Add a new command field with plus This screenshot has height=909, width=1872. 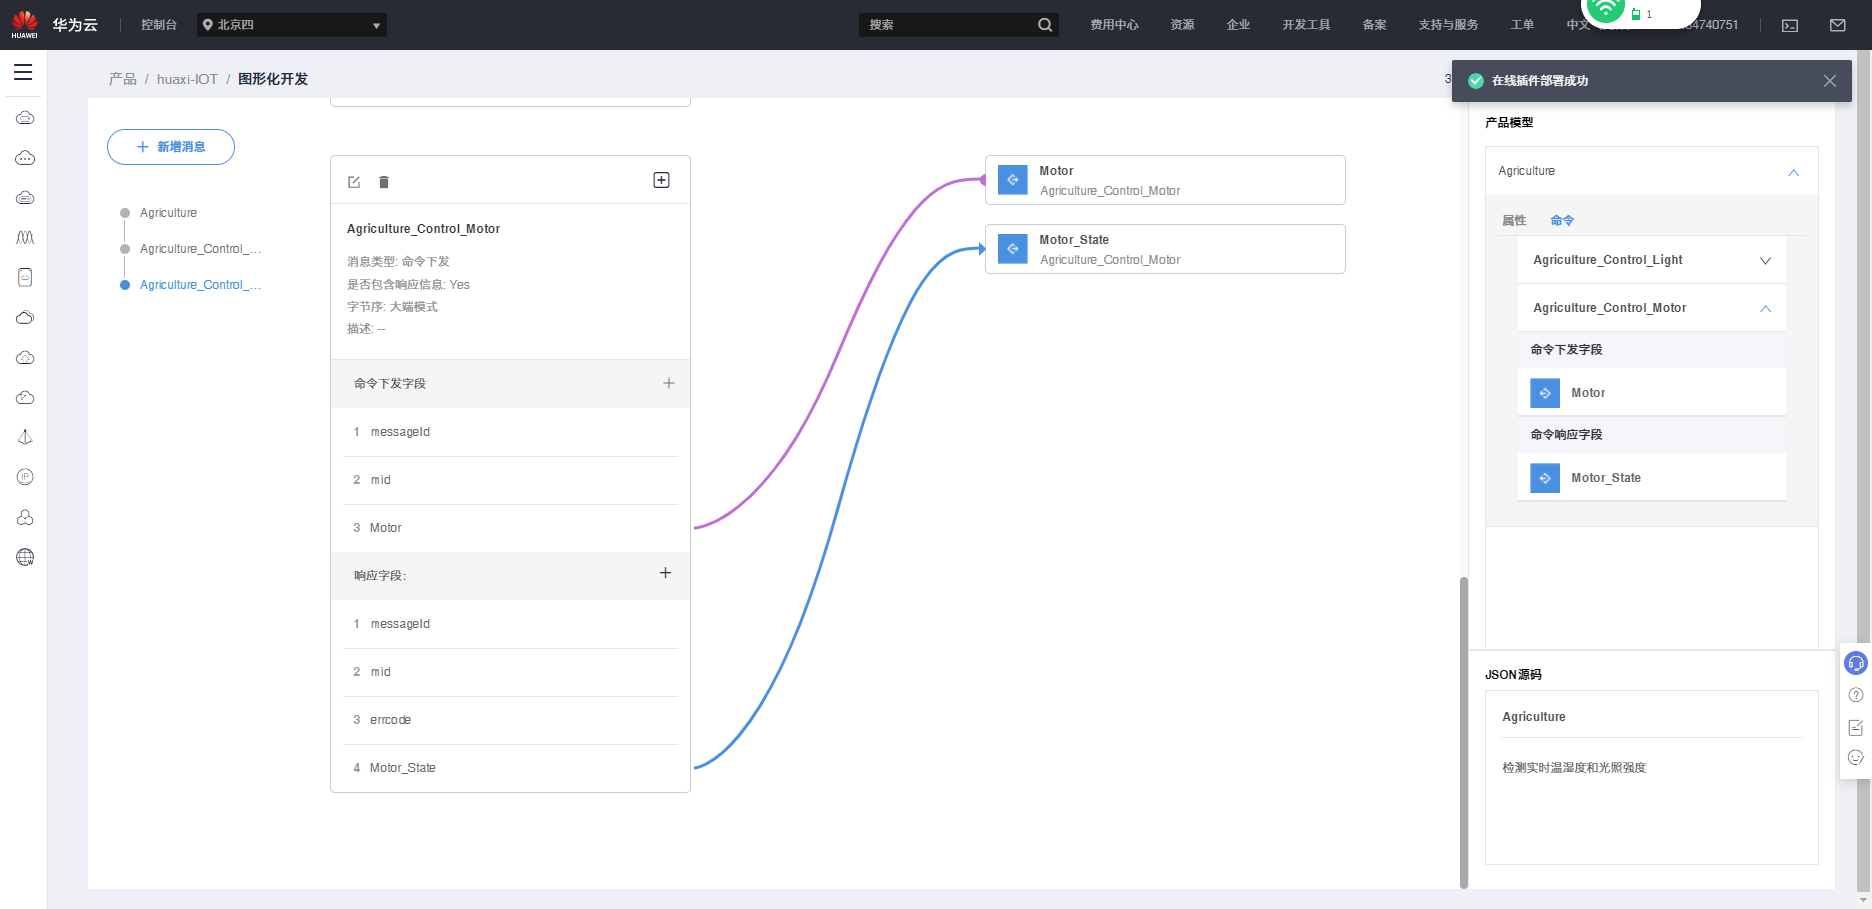point(669,383)
